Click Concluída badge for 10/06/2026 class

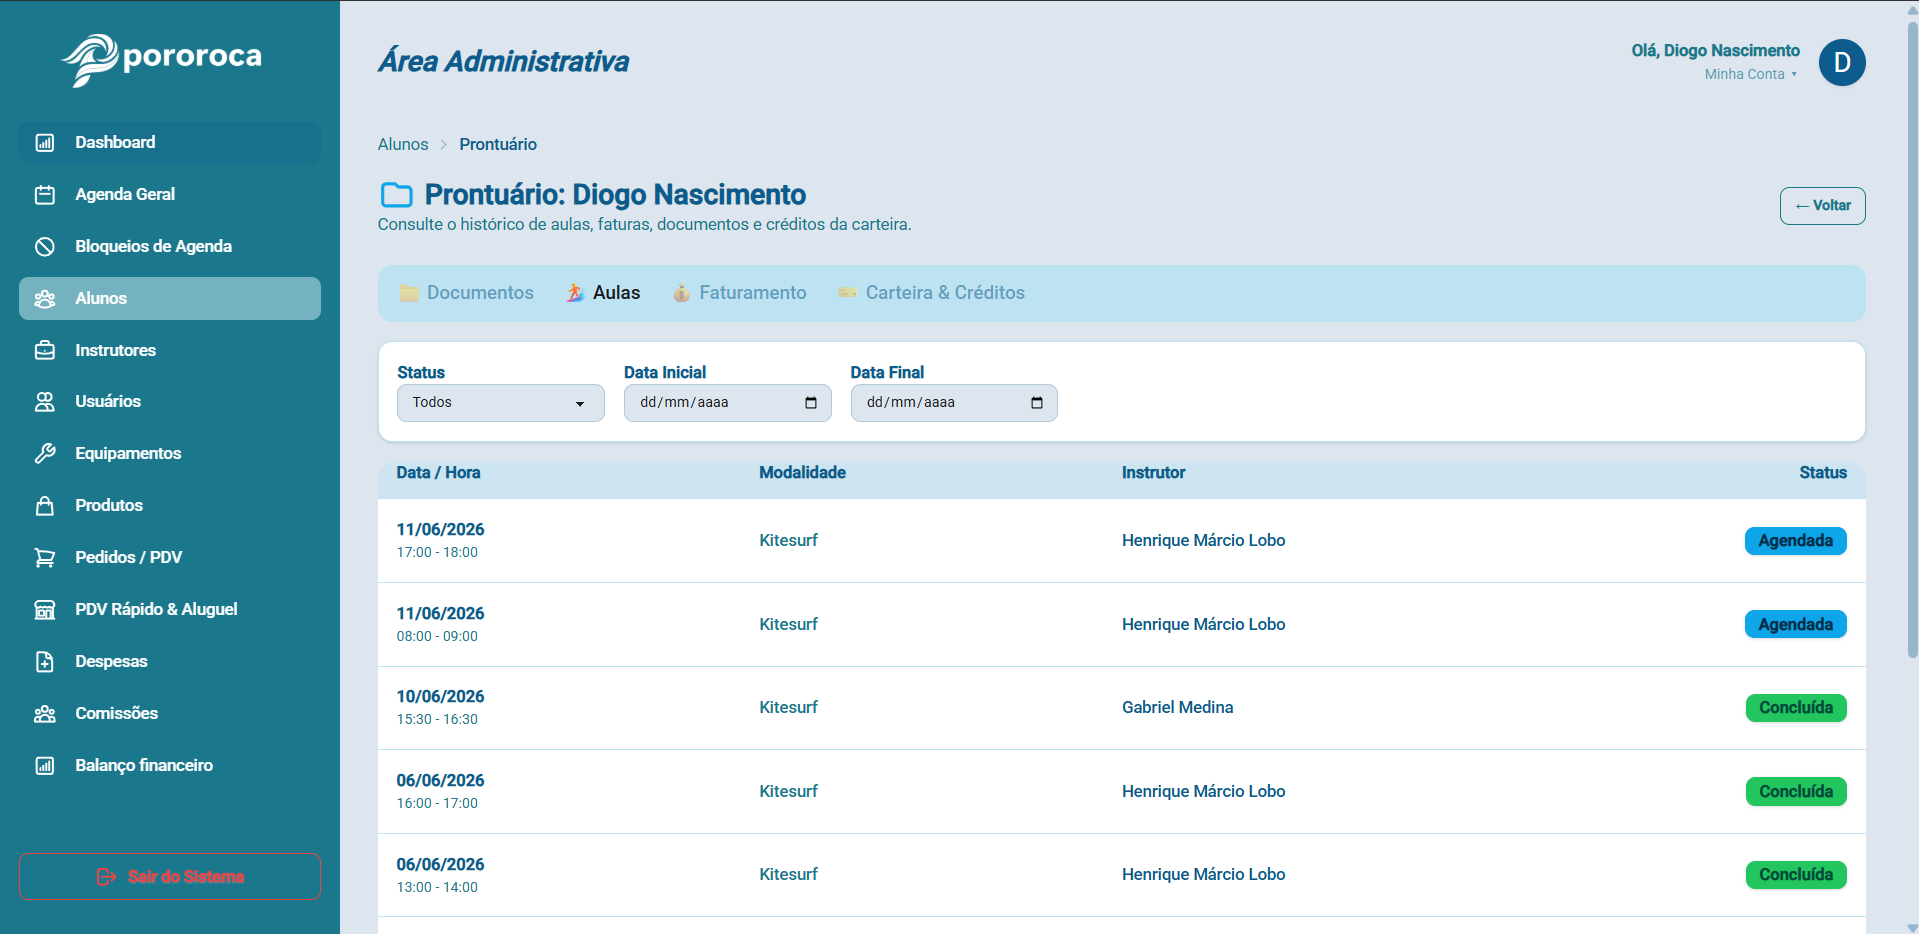tap(1796, 708)
